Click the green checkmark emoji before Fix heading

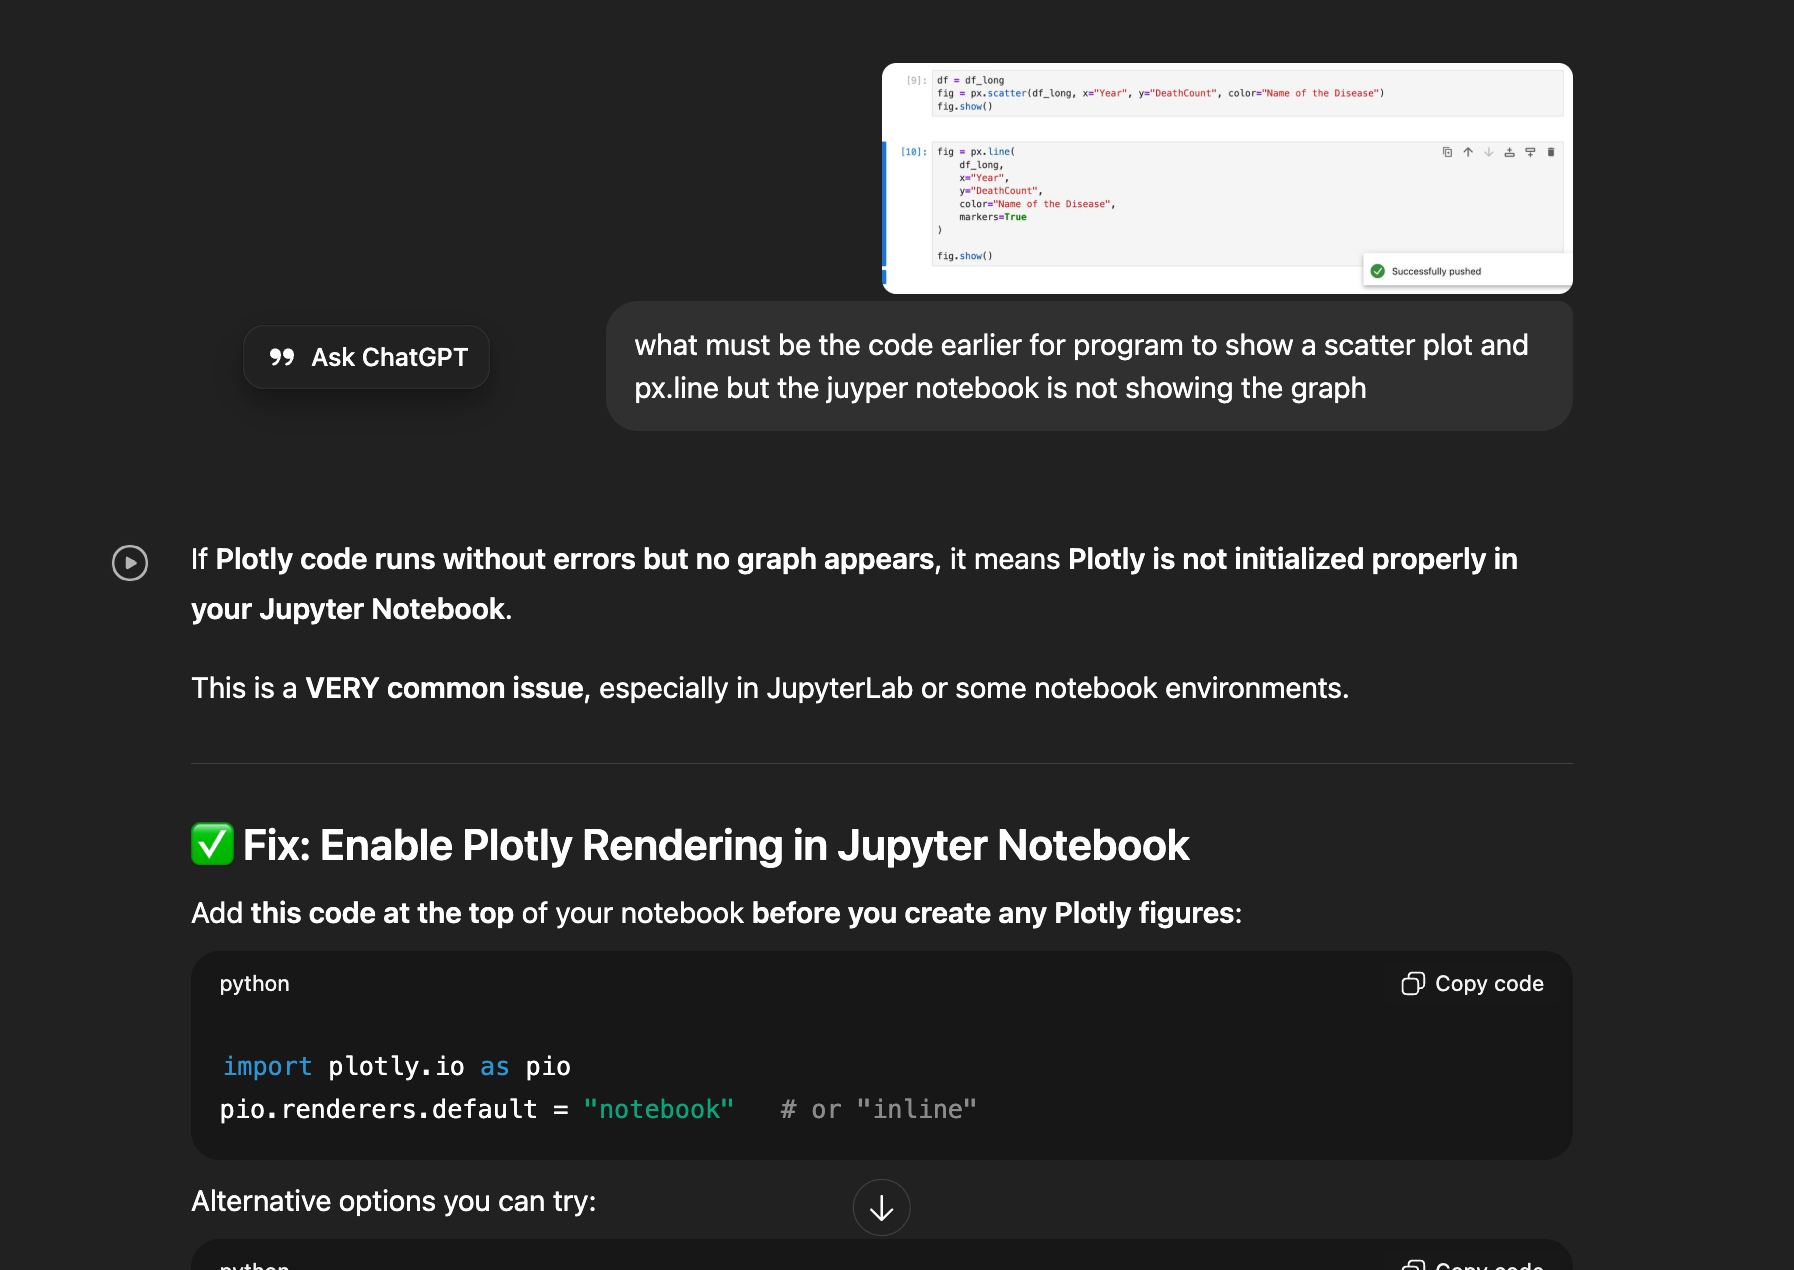[212, 844]
